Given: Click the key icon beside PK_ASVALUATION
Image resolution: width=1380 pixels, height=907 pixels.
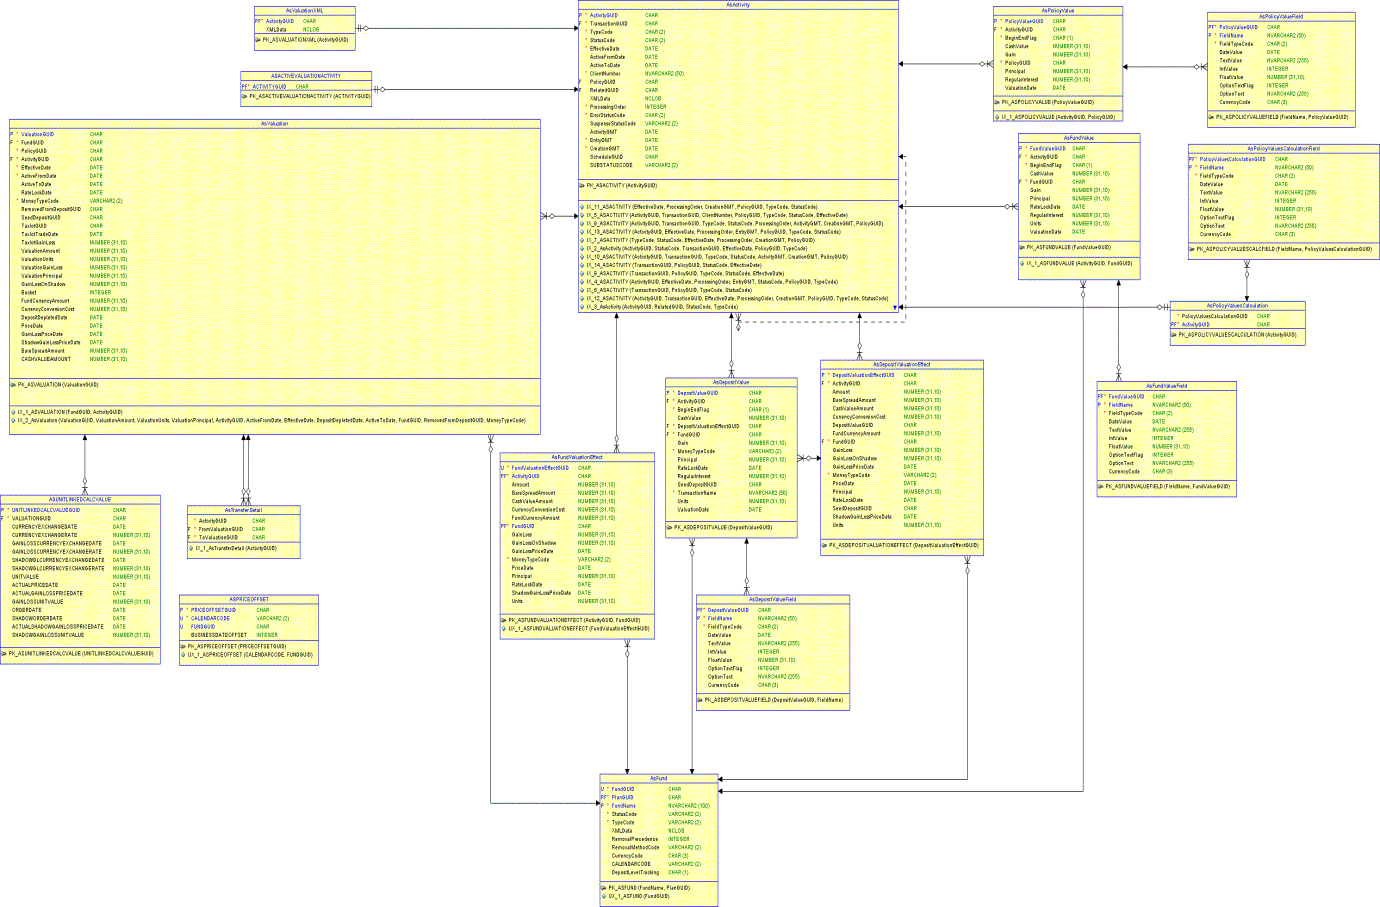Looking at the screenshot, I should pos(11,383).
